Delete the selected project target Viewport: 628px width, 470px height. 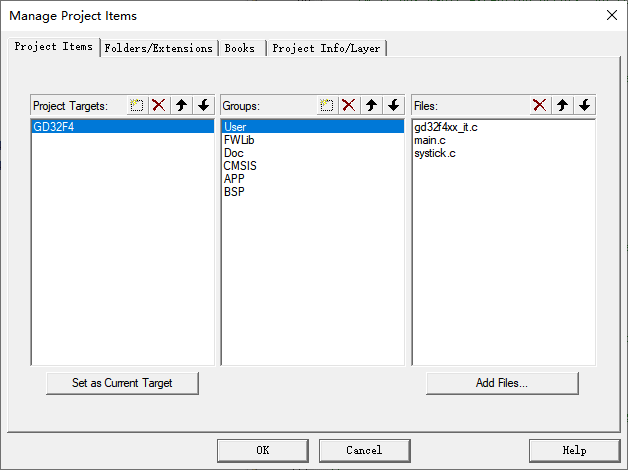click(159, 105)
